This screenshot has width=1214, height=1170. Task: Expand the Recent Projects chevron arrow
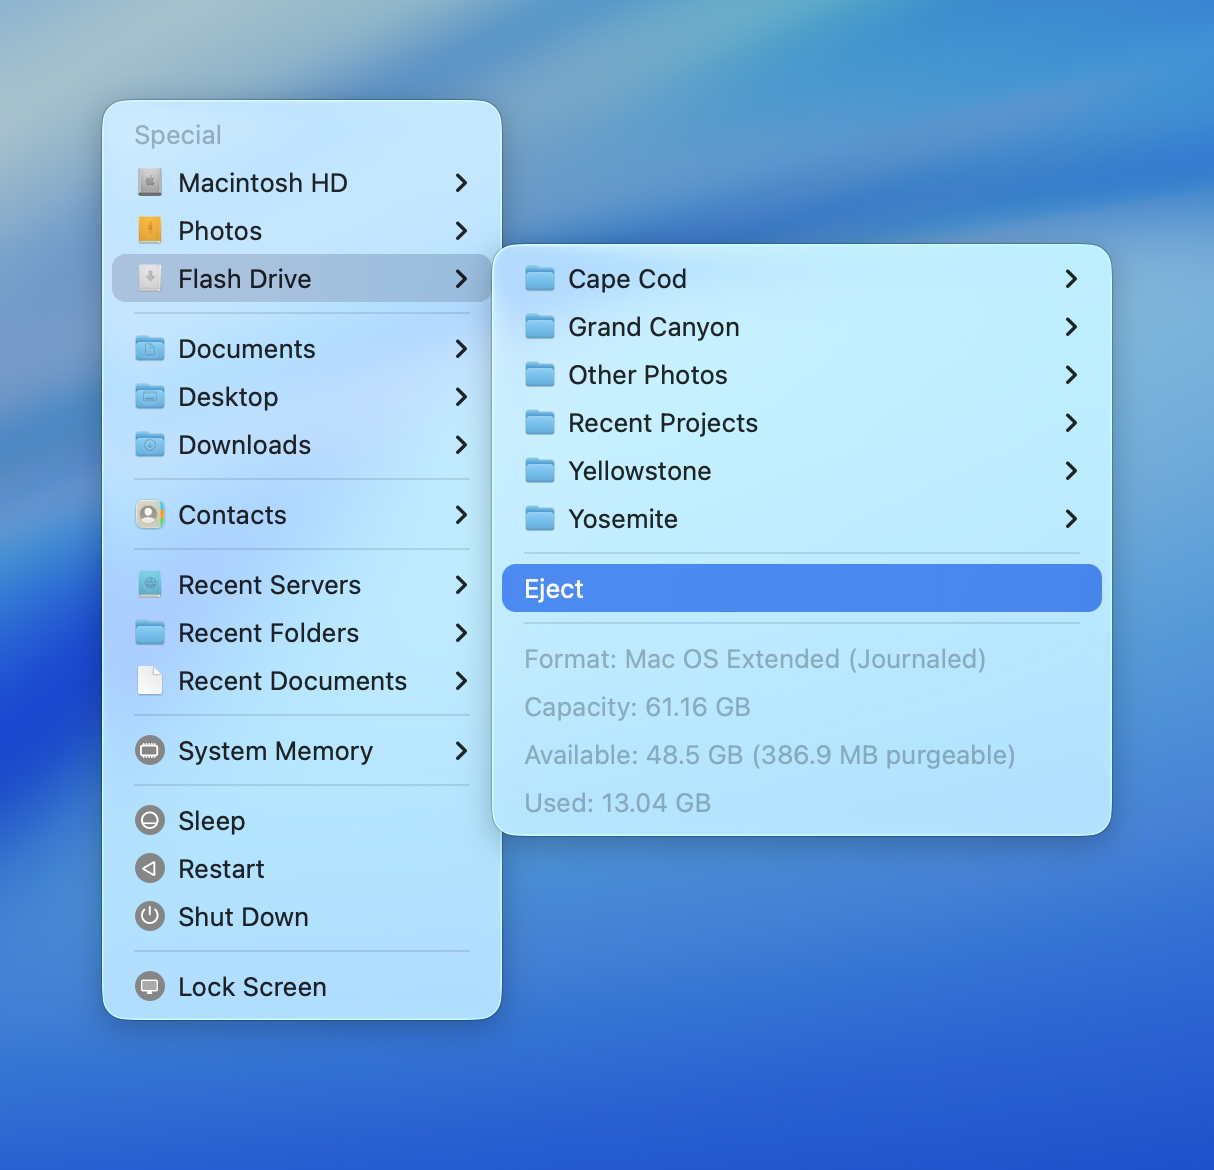pos(1071,423)
